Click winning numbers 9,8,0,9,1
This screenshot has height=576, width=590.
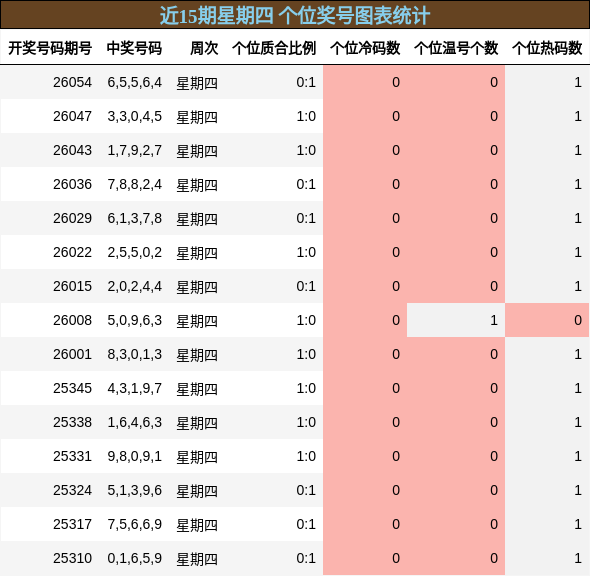click(135, 456)
